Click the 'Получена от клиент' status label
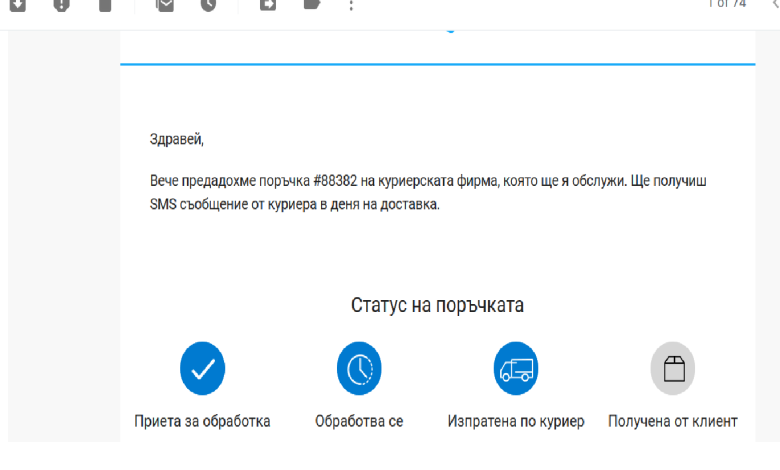 [x=673, y=421]
